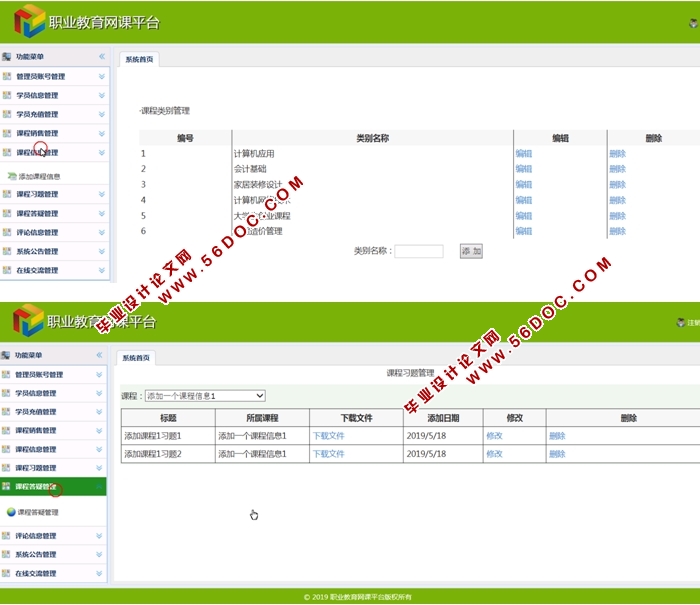Click the icon on the green highlighted 课程答疑管理 row

tap(7, 487)
